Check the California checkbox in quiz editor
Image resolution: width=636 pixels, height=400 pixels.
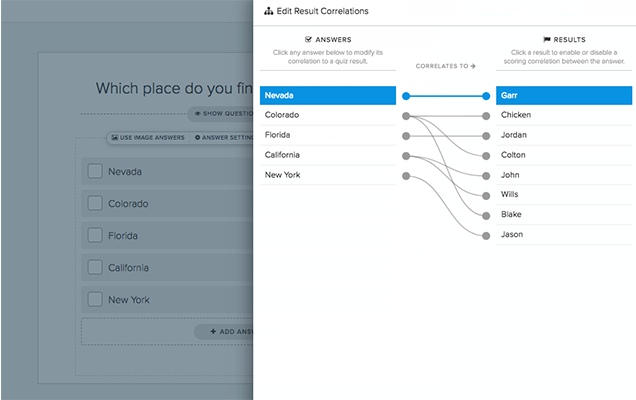point(95,267)
